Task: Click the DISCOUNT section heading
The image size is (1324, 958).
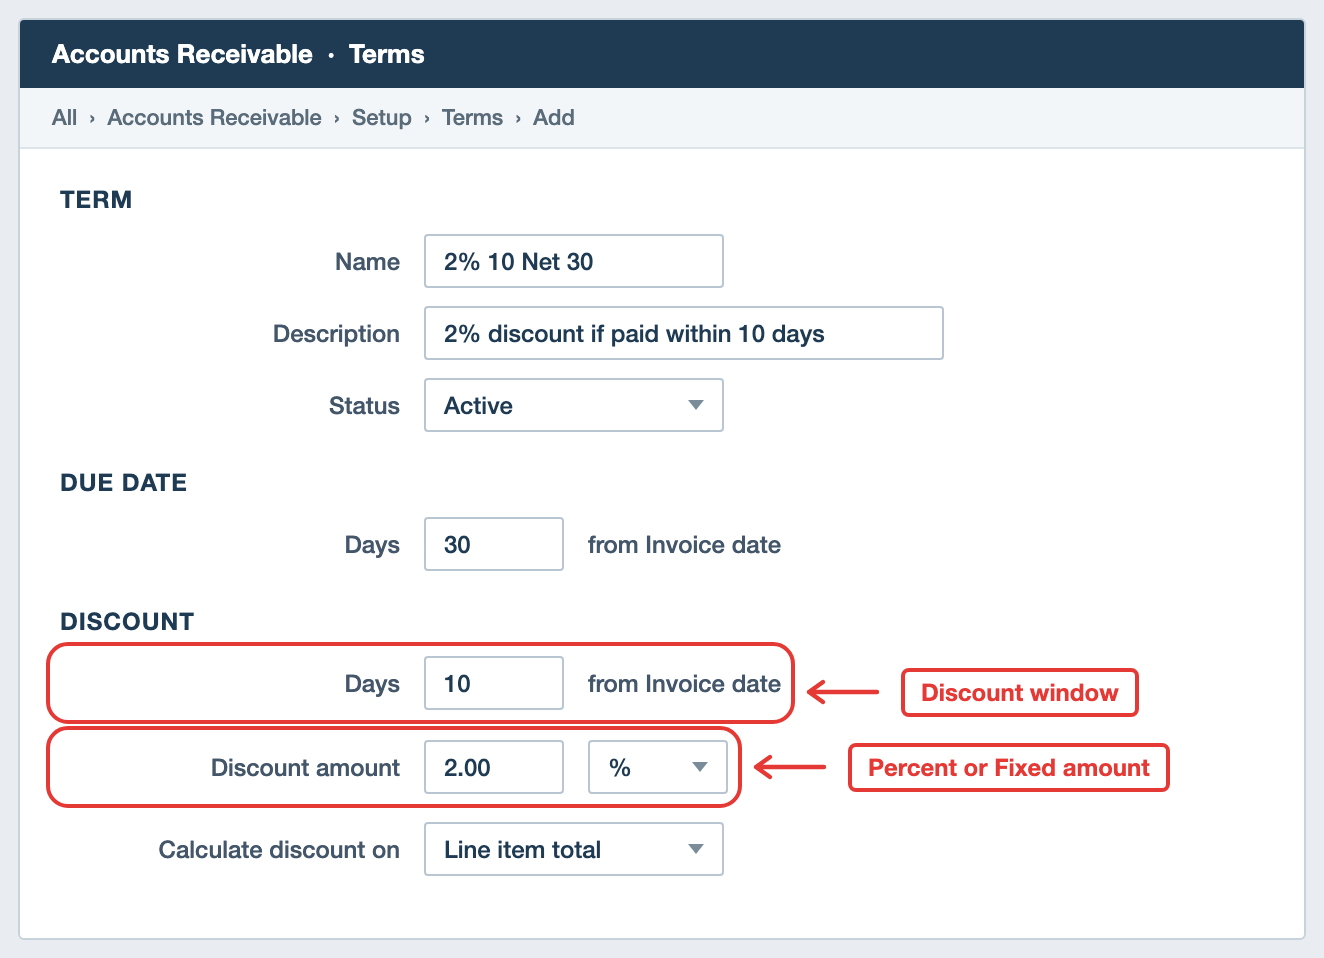Action: (x=127, y=621)
